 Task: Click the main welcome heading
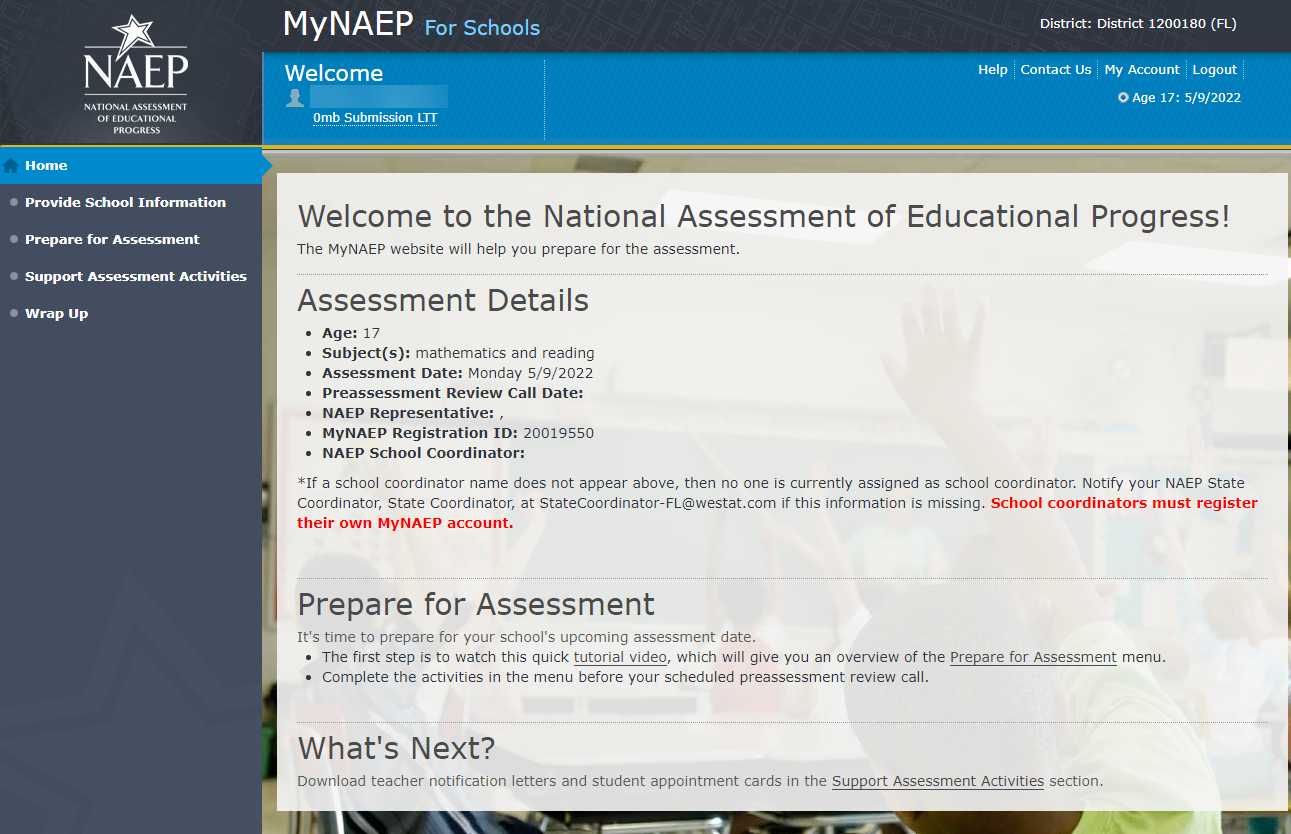[764, 217]
